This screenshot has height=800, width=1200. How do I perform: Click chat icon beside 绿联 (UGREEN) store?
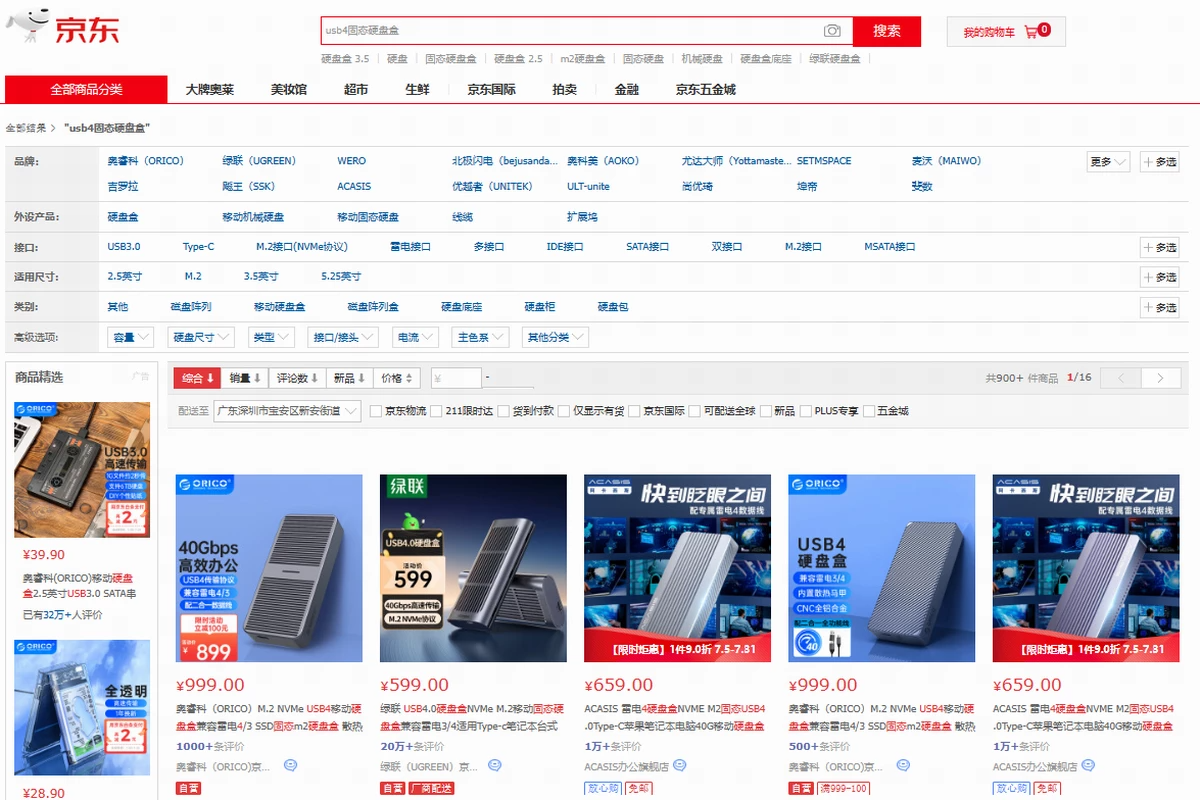(x=494, y=766)
